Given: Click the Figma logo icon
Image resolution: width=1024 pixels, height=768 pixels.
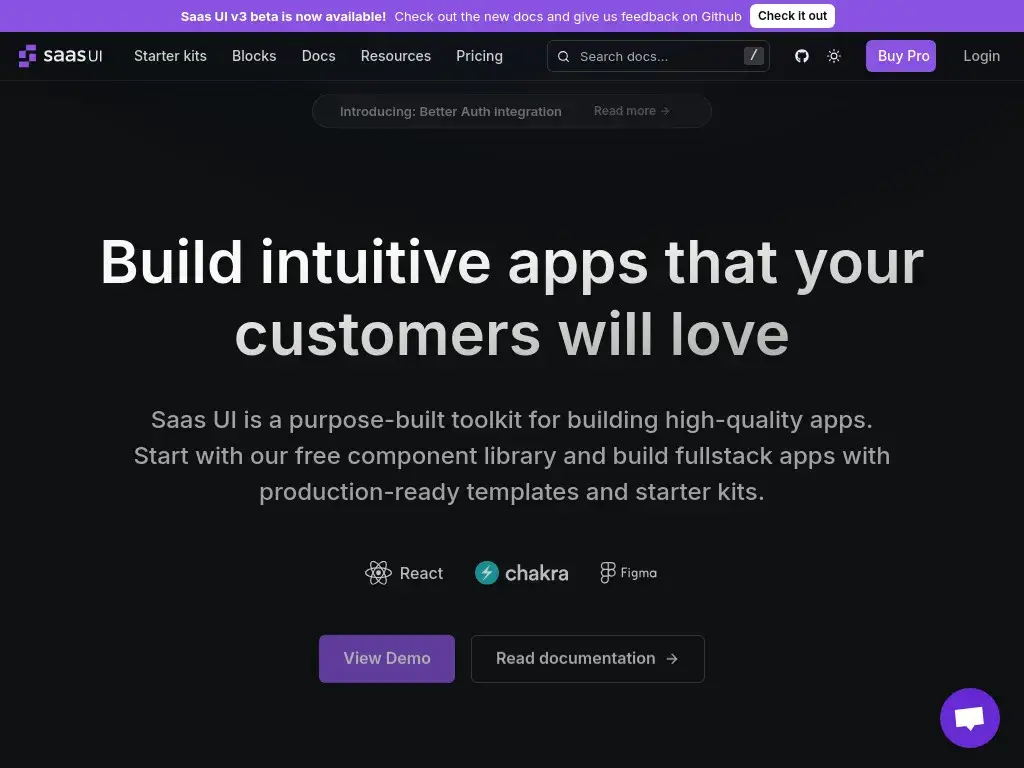Looking at the screenshot, I should click(607, 573).
